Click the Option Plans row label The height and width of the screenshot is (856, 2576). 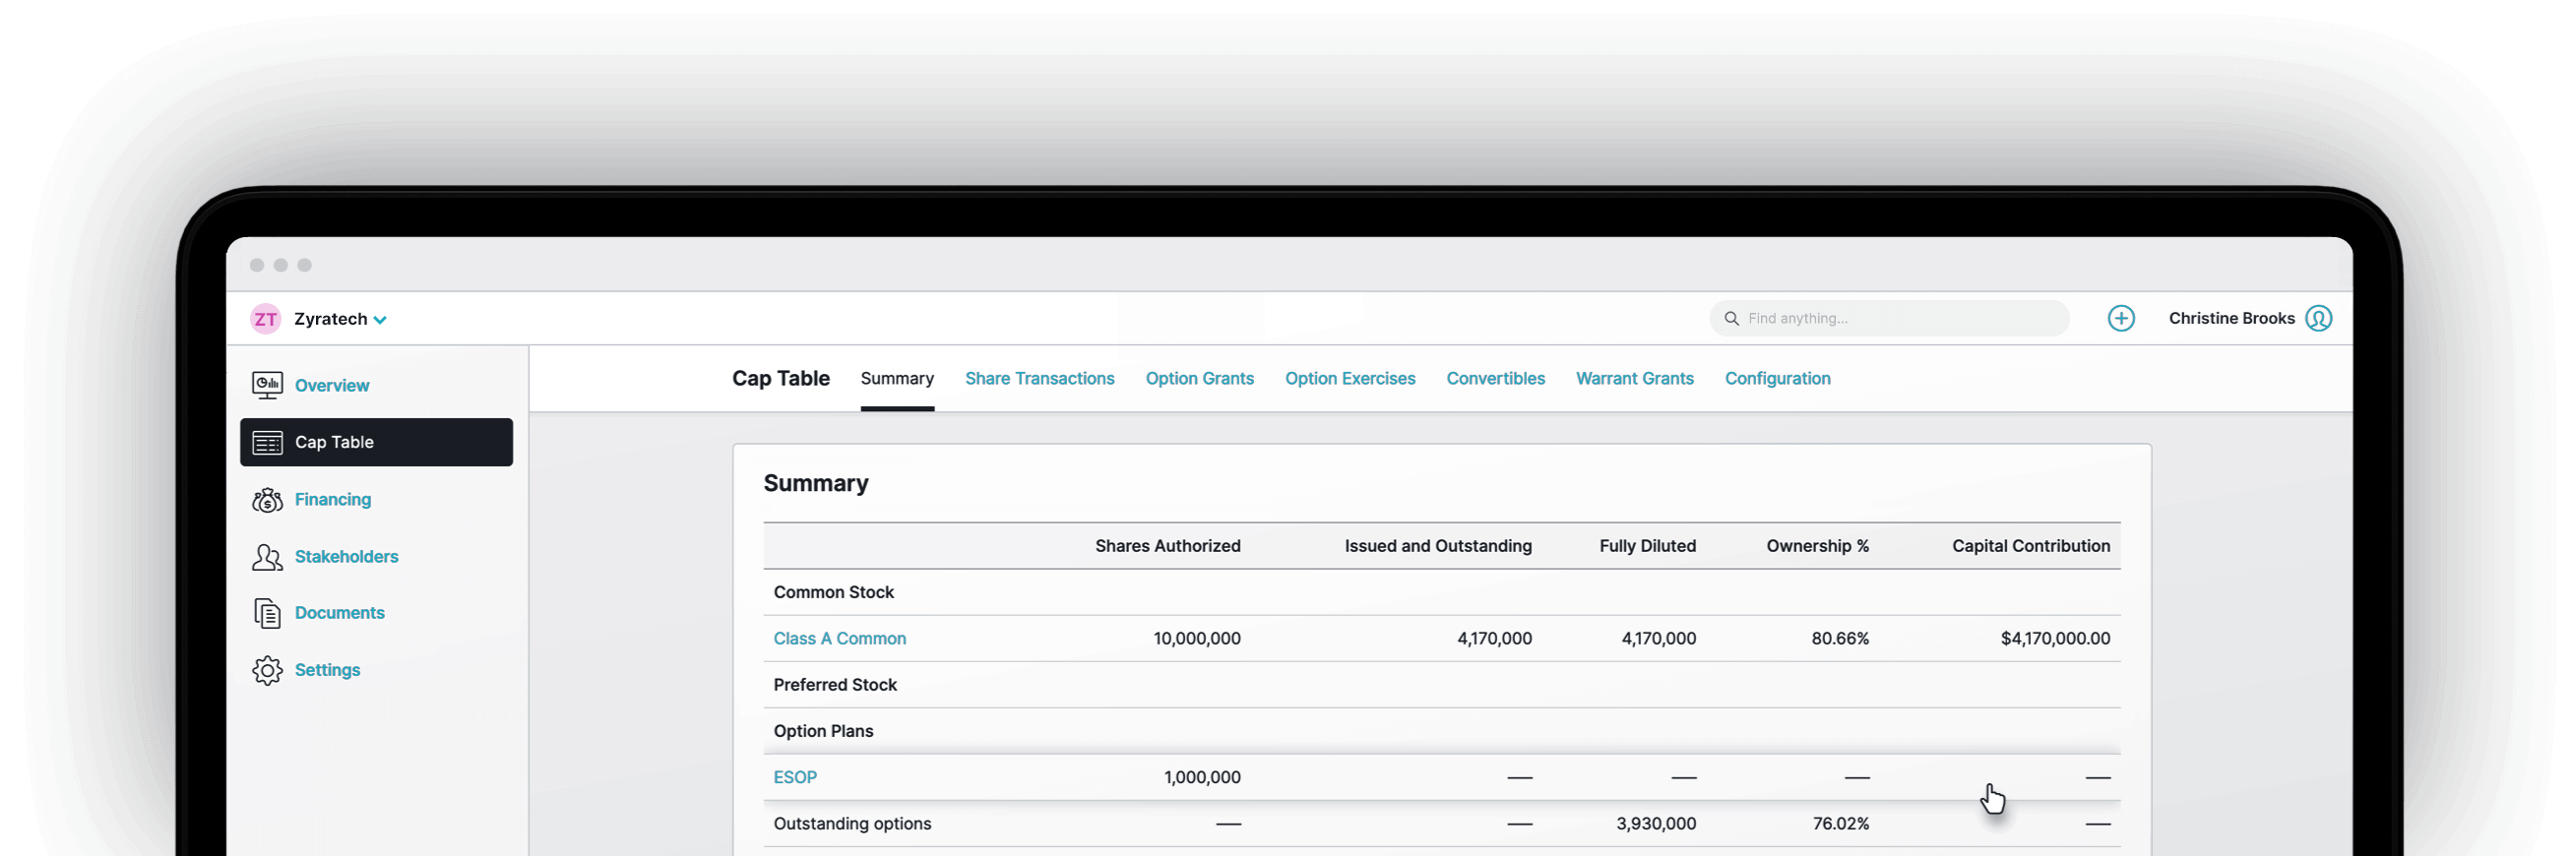(823, 731)
